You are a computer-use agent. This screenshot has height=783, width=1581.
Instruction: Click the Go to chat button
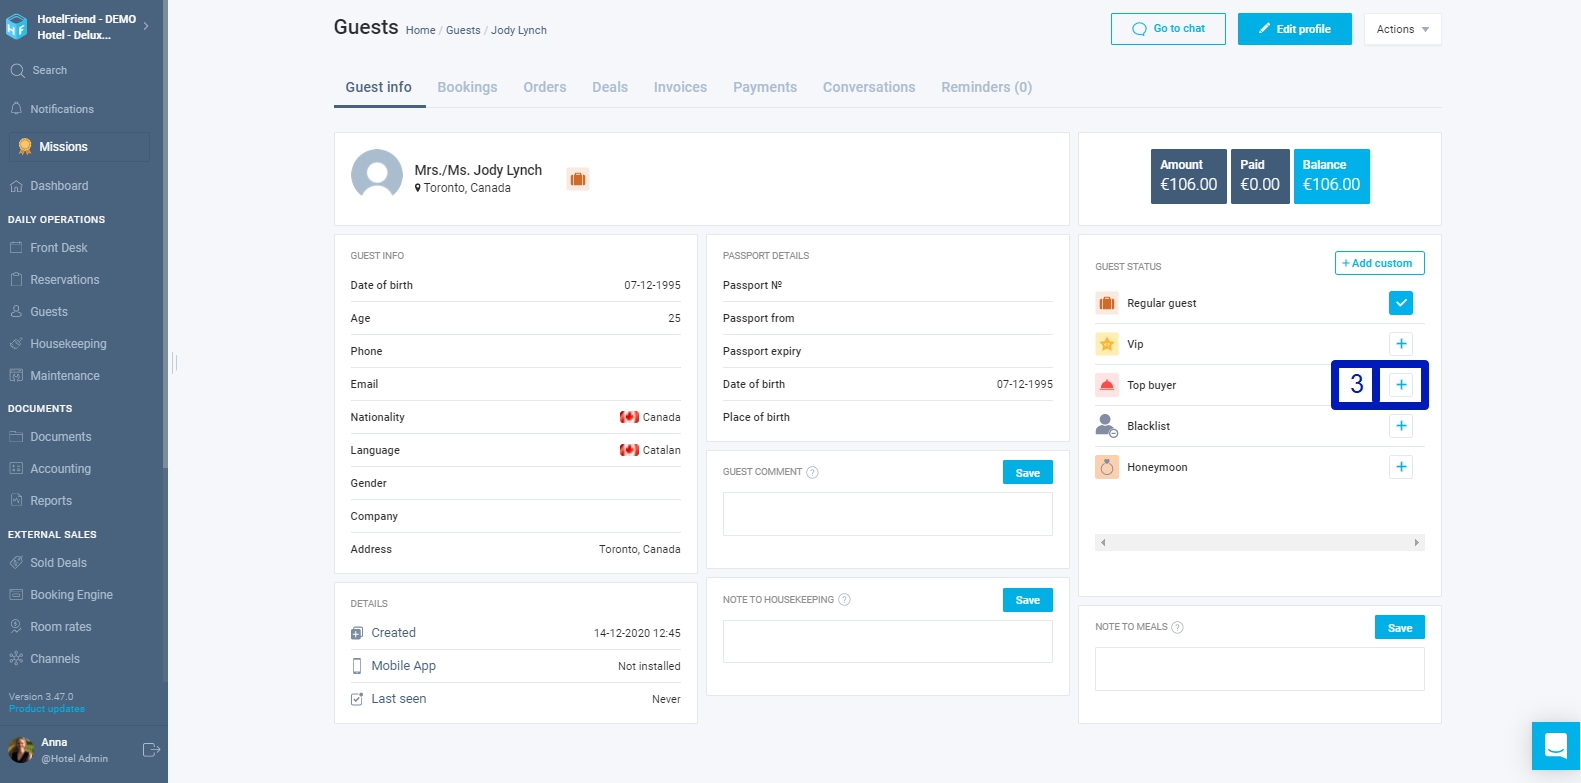(x=1168, y=29)
